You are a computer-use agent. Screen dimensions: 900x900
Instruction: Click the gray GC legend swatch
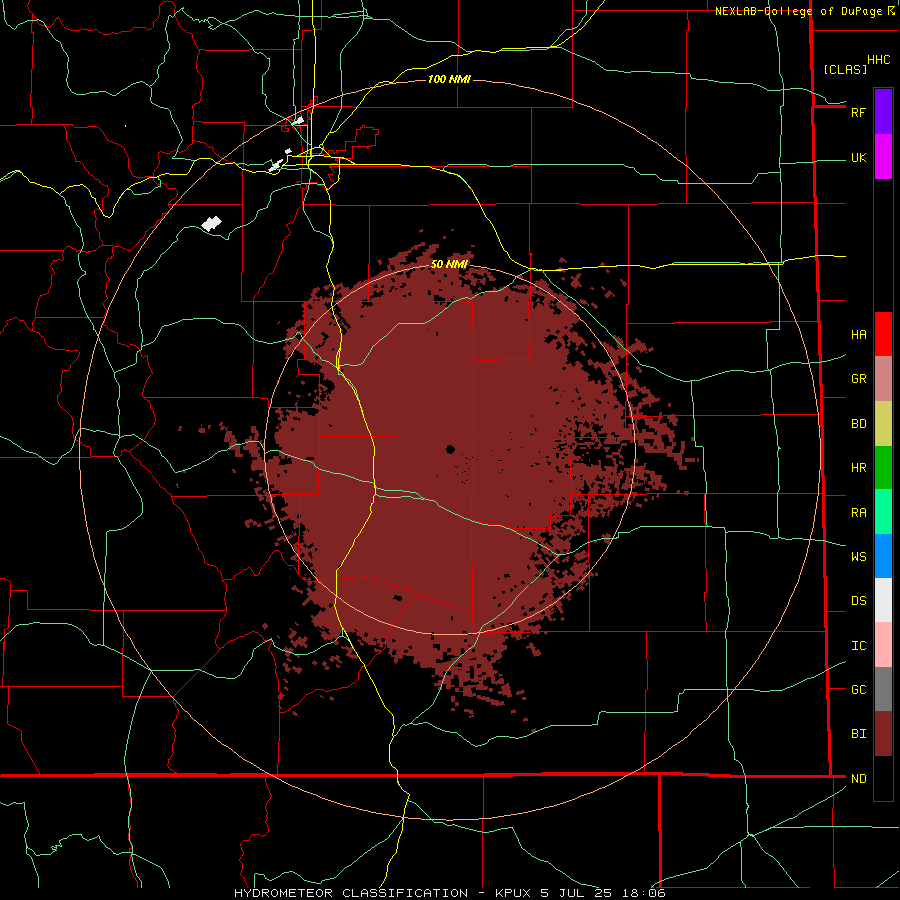[883, 689]
